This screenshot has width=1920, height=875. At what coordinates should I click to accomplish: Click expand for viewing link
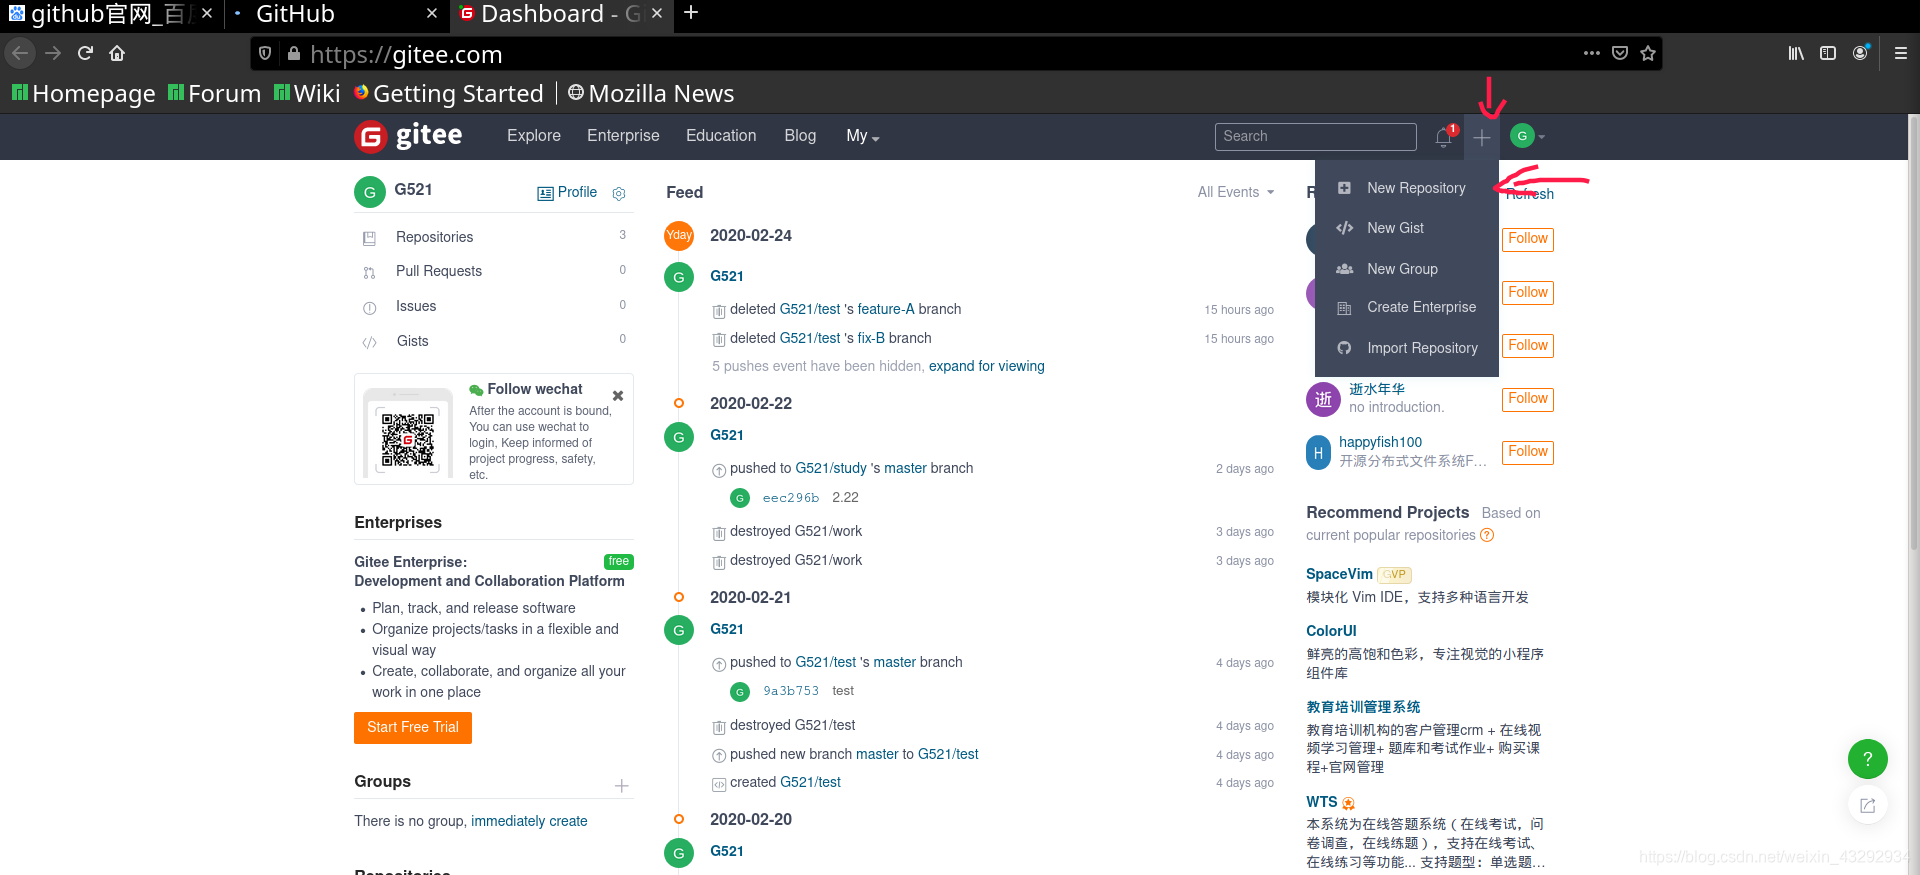(987, 366)
